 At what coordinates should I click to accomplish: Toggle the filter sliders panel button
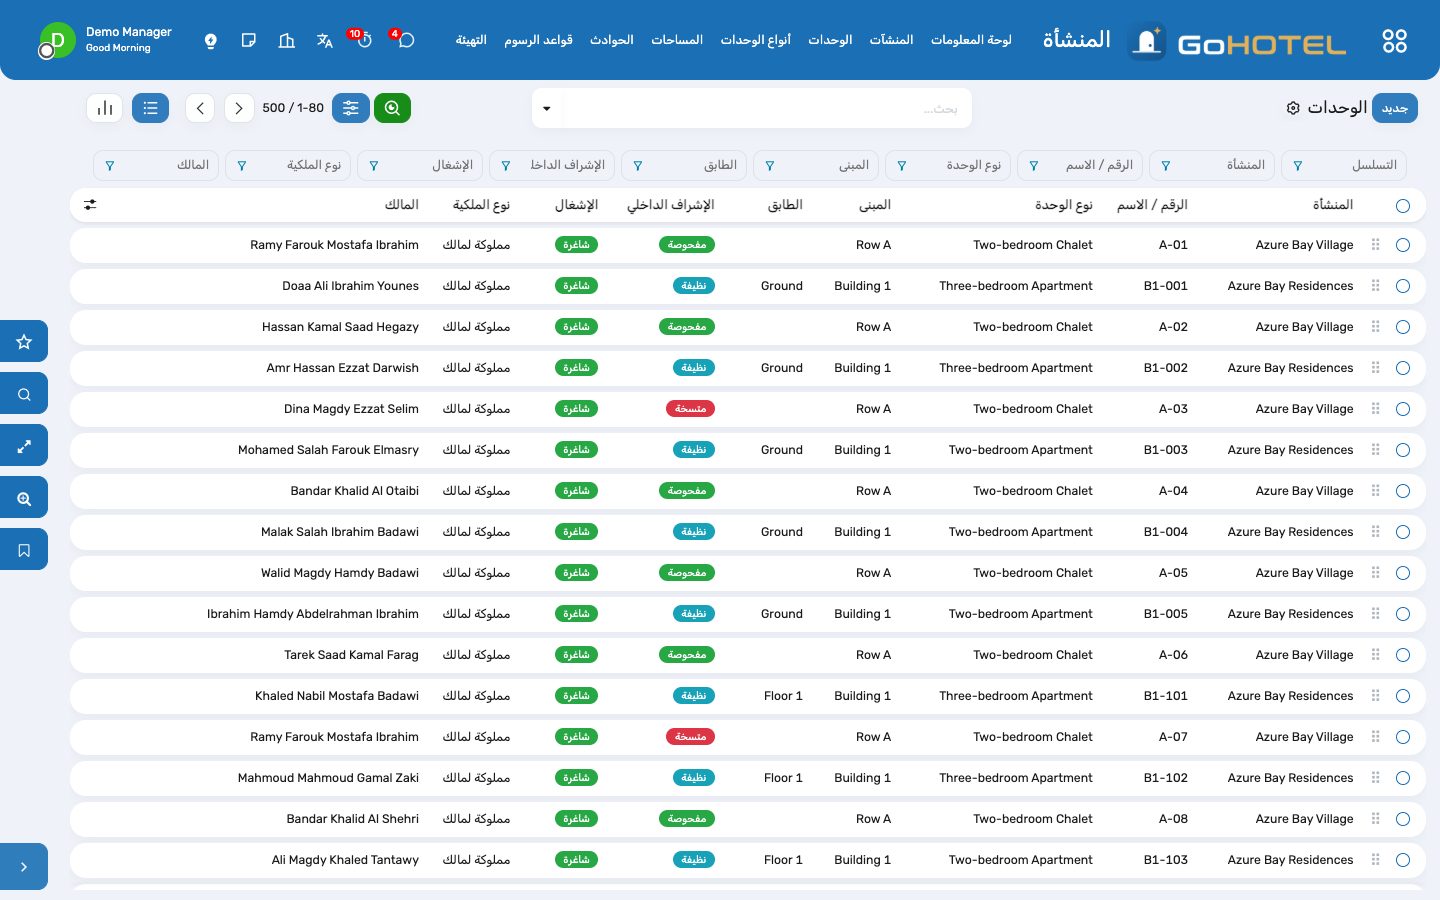coord(351,108)
